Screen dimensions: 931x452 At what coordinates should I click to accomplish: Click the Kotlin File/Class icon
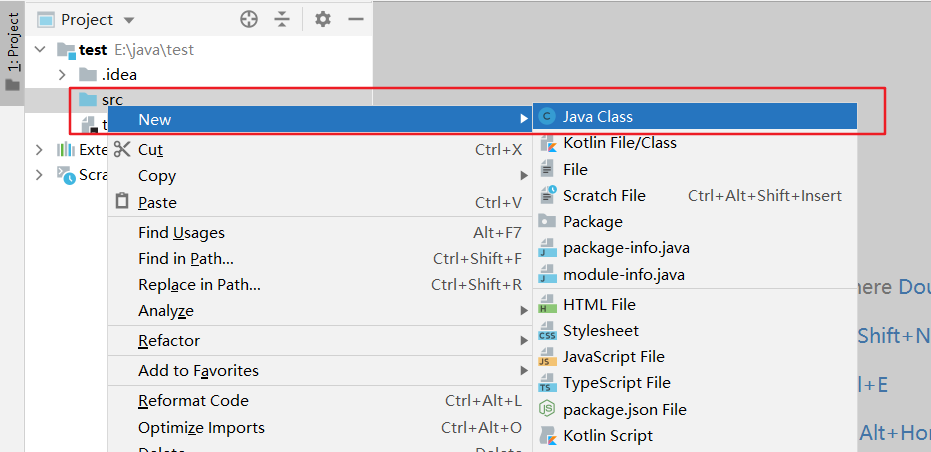547,144
